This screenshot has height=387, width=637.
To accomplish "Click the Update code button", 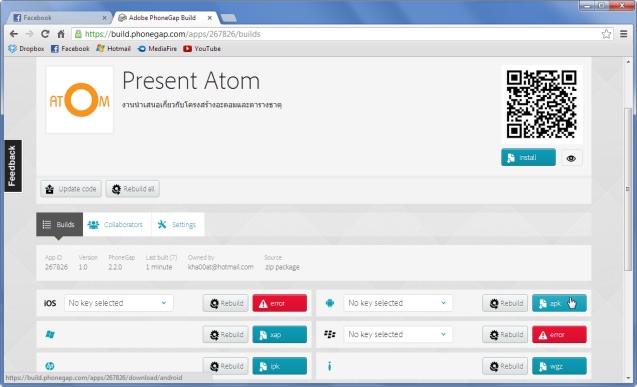I will [71, 189].
